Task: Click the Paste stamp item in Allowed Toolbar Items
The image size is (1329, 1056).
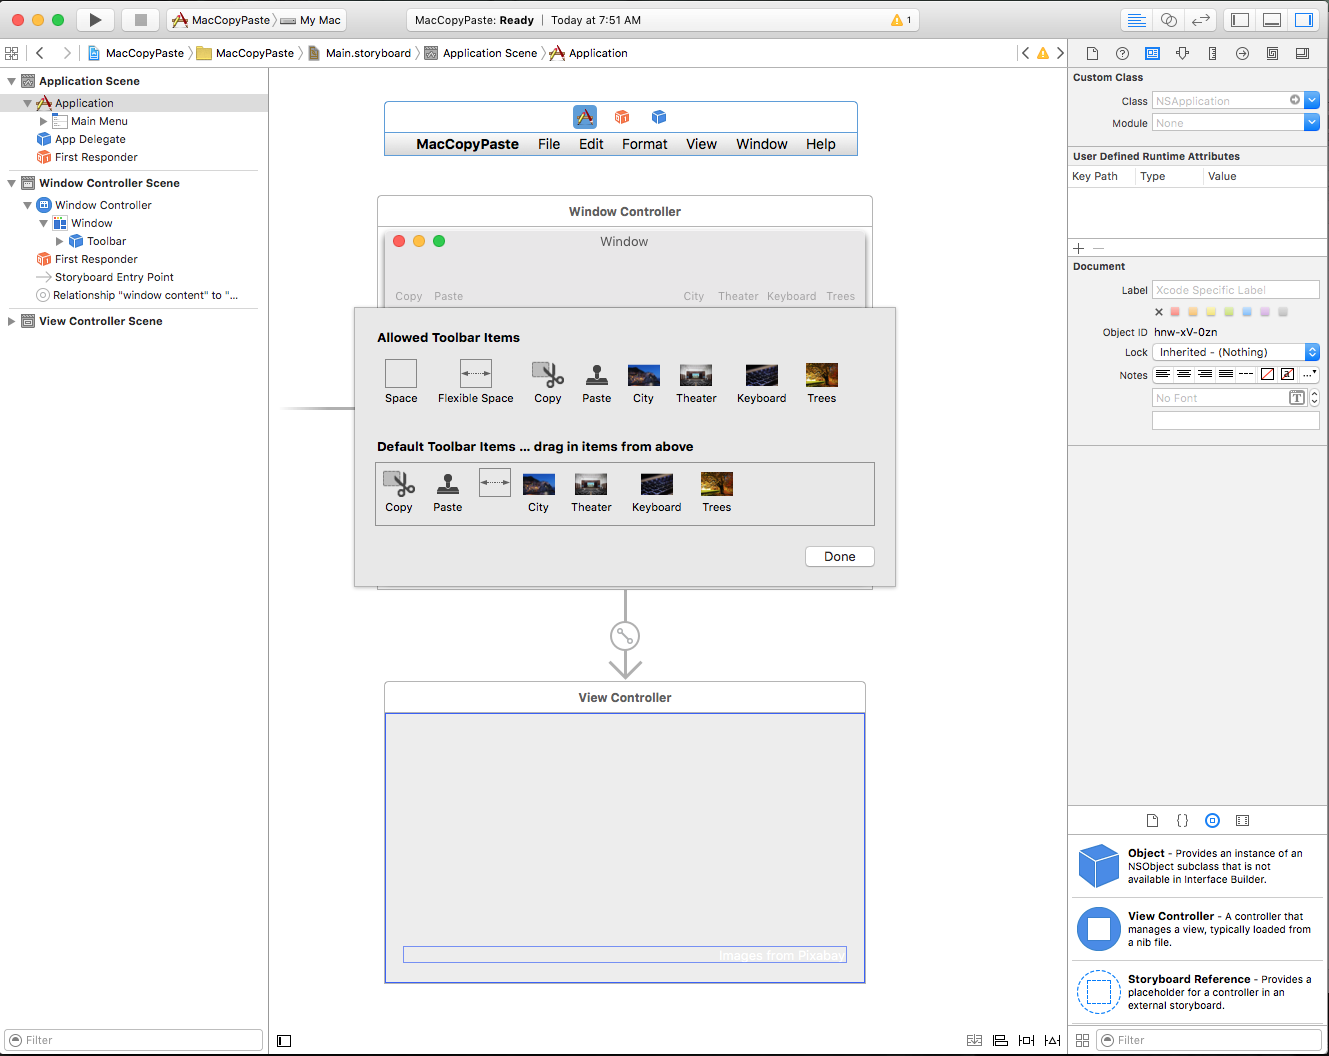Action: tap(597, 383)
